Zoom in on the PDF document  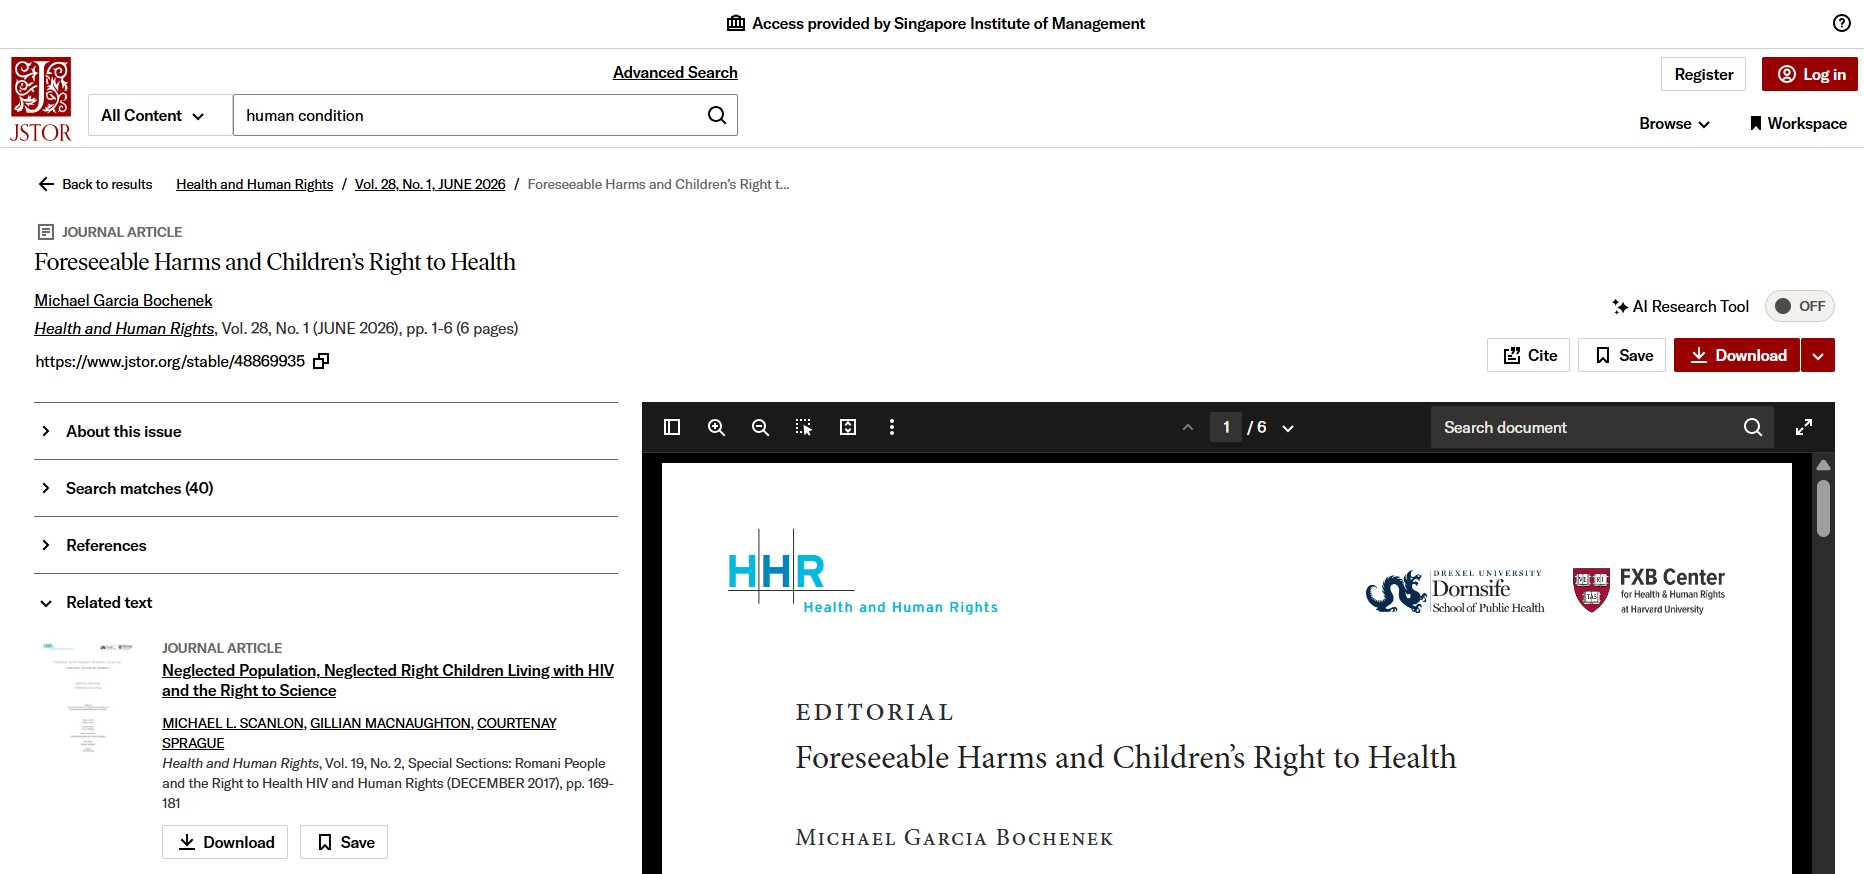coord(716,427)
